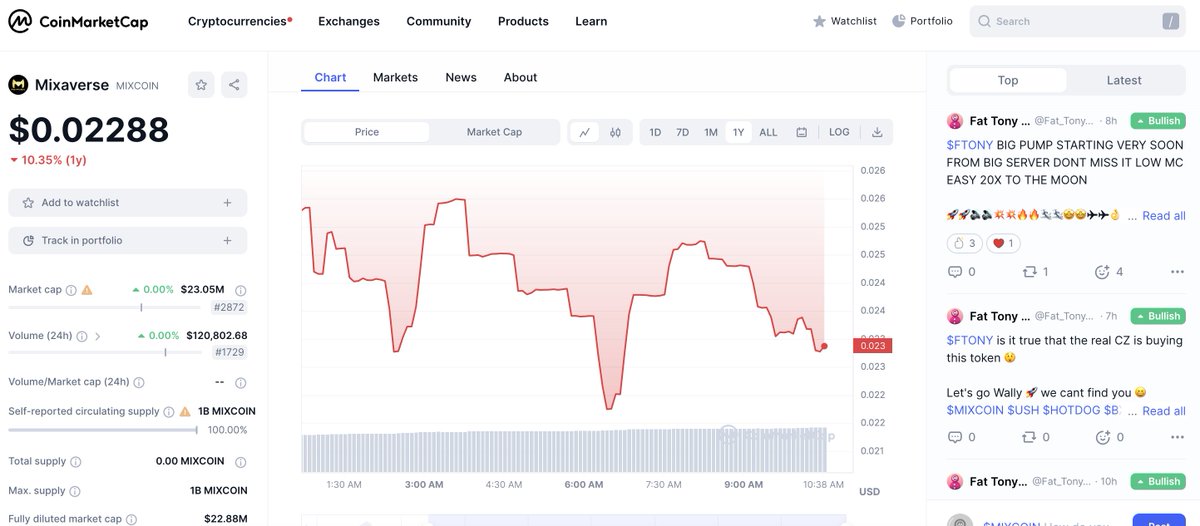Share the Mixaverse page
This screenshot has height=526, width=1200.
(x=234, y=85)
